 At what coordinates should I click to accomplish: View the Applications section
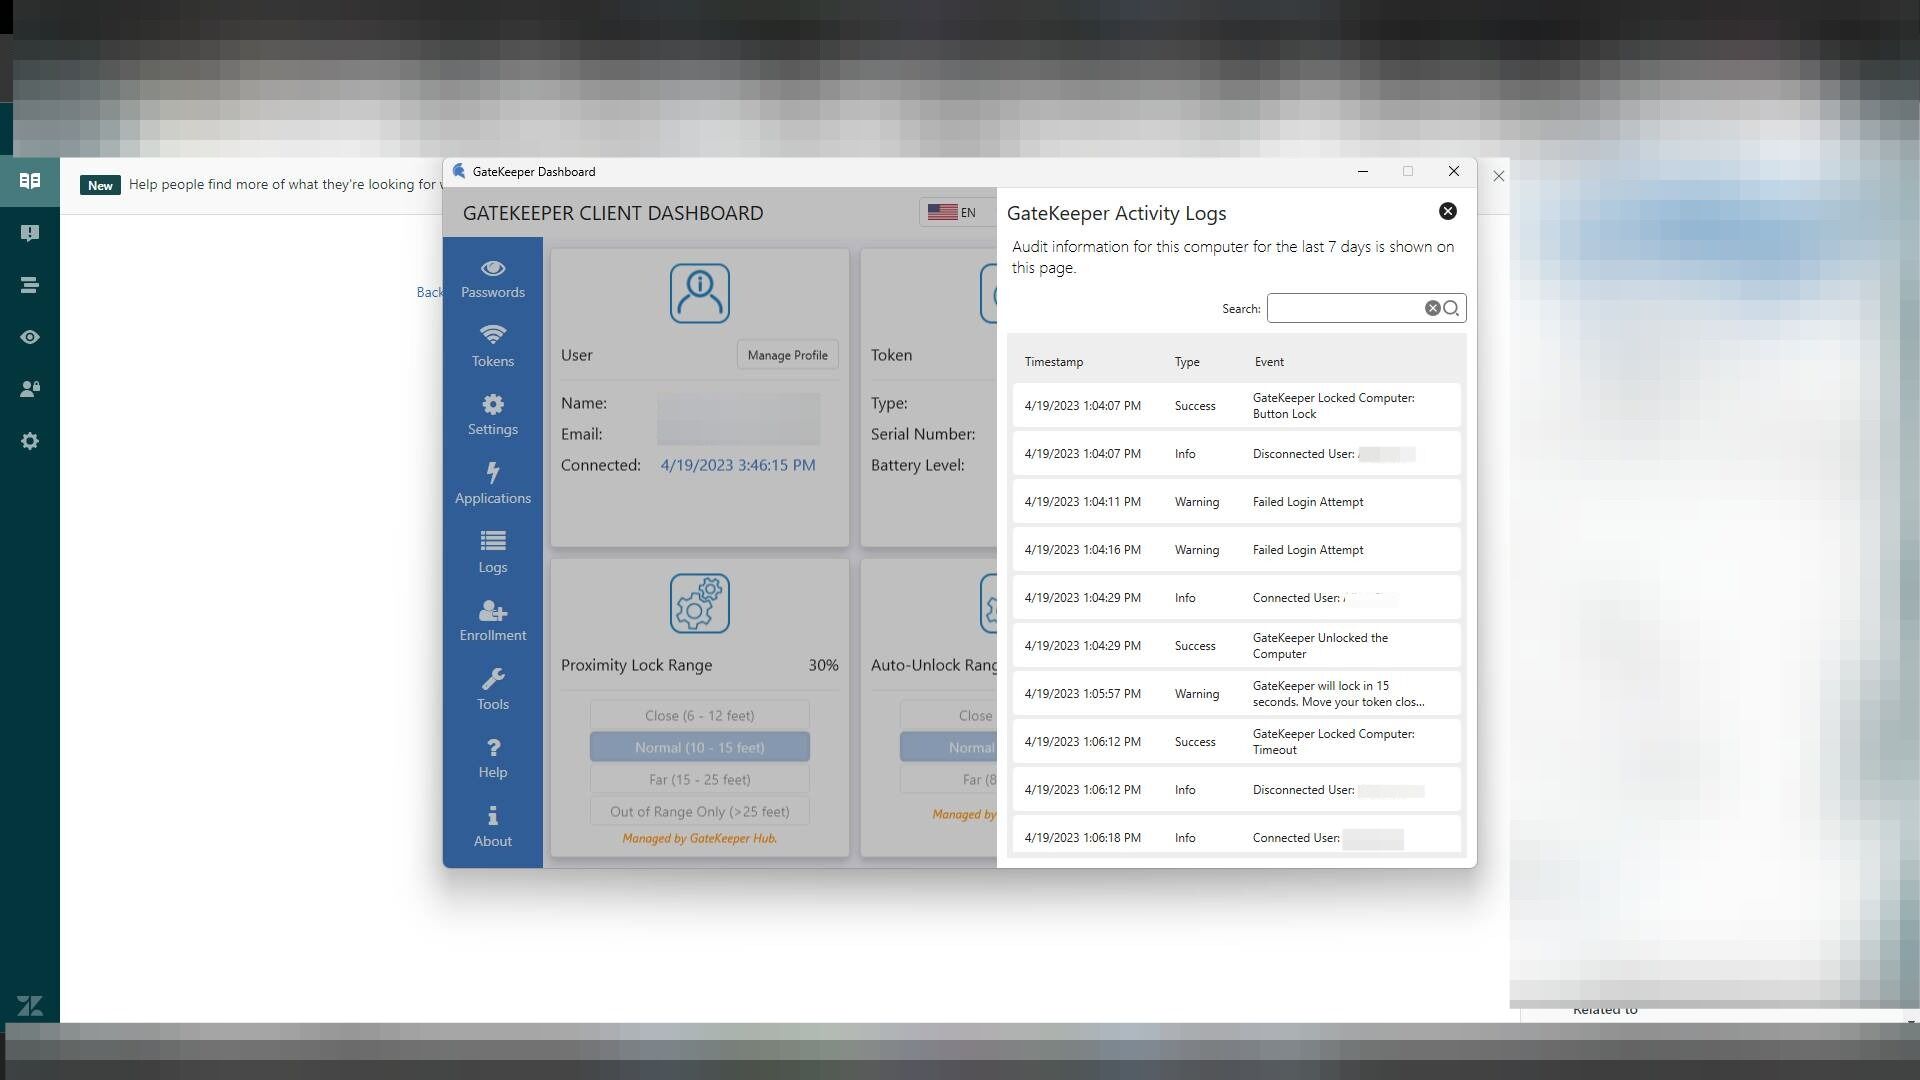point(492,484)
